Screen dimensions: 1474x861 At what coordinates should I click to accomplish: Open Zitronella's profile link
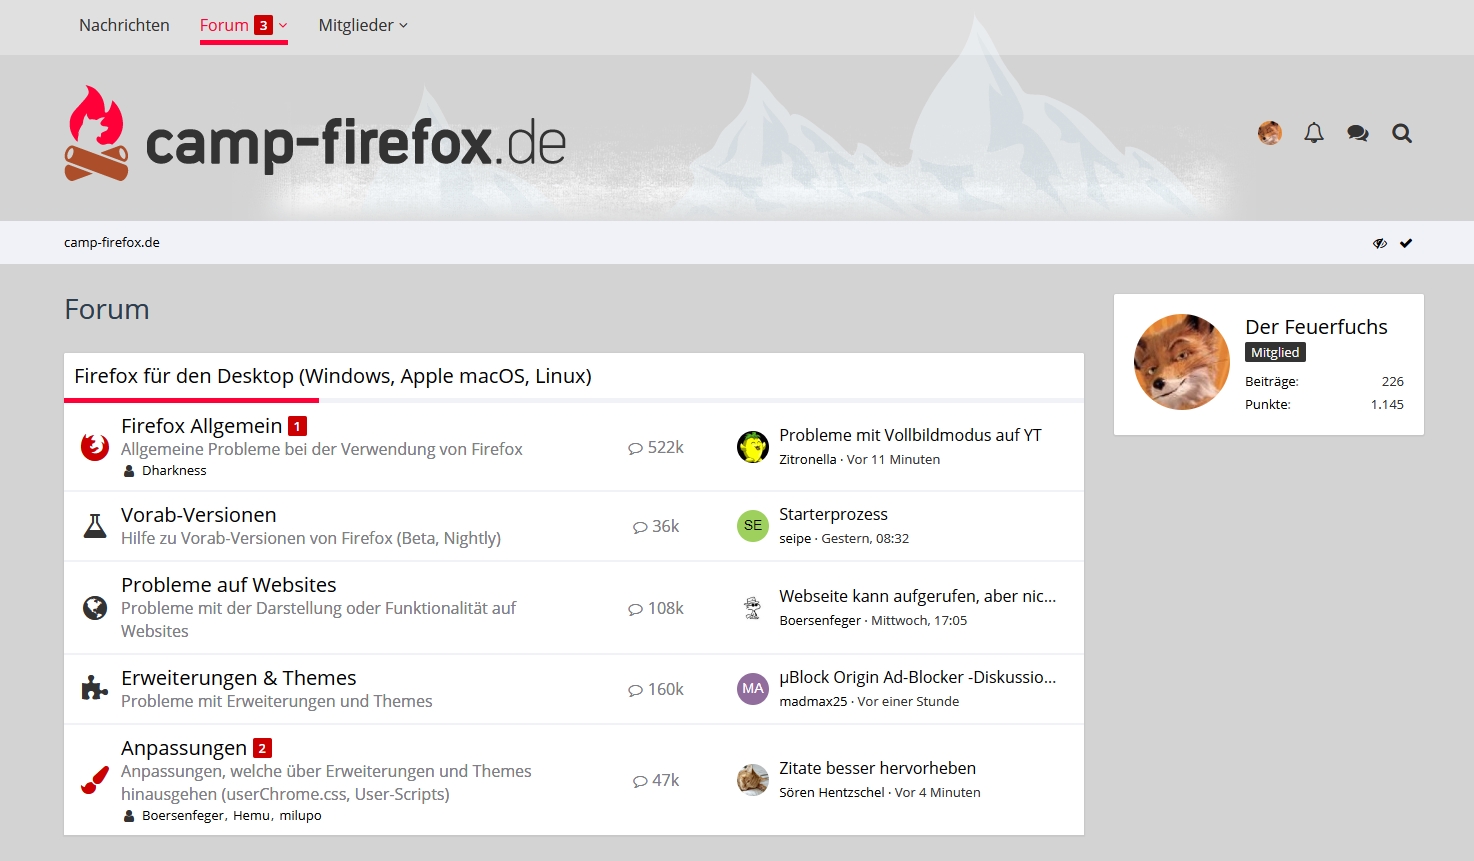tap(808, 460)
